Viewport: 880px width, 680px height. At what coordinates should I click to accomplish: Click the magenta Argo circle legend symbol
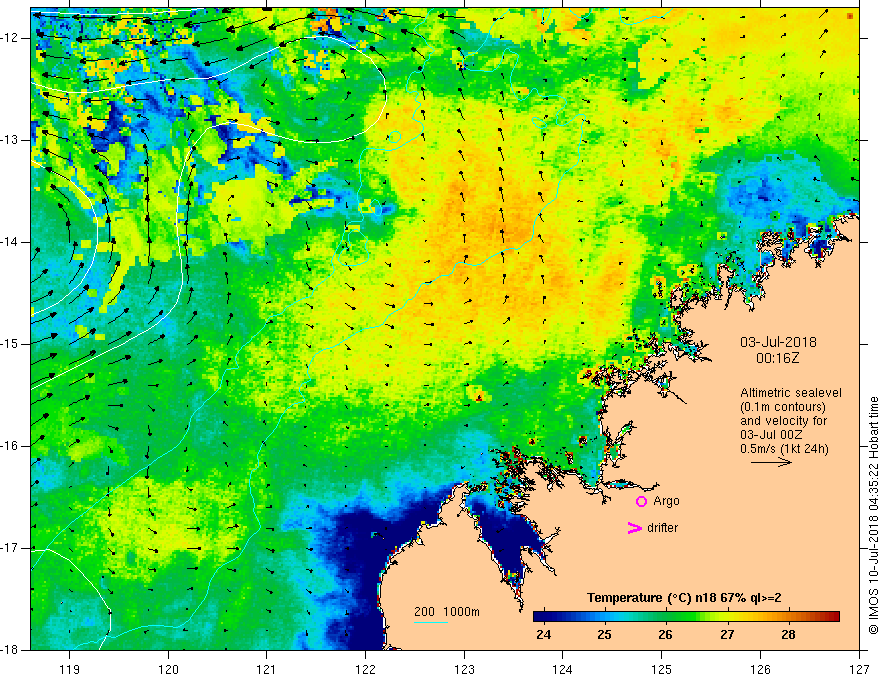tap(641, 502)
